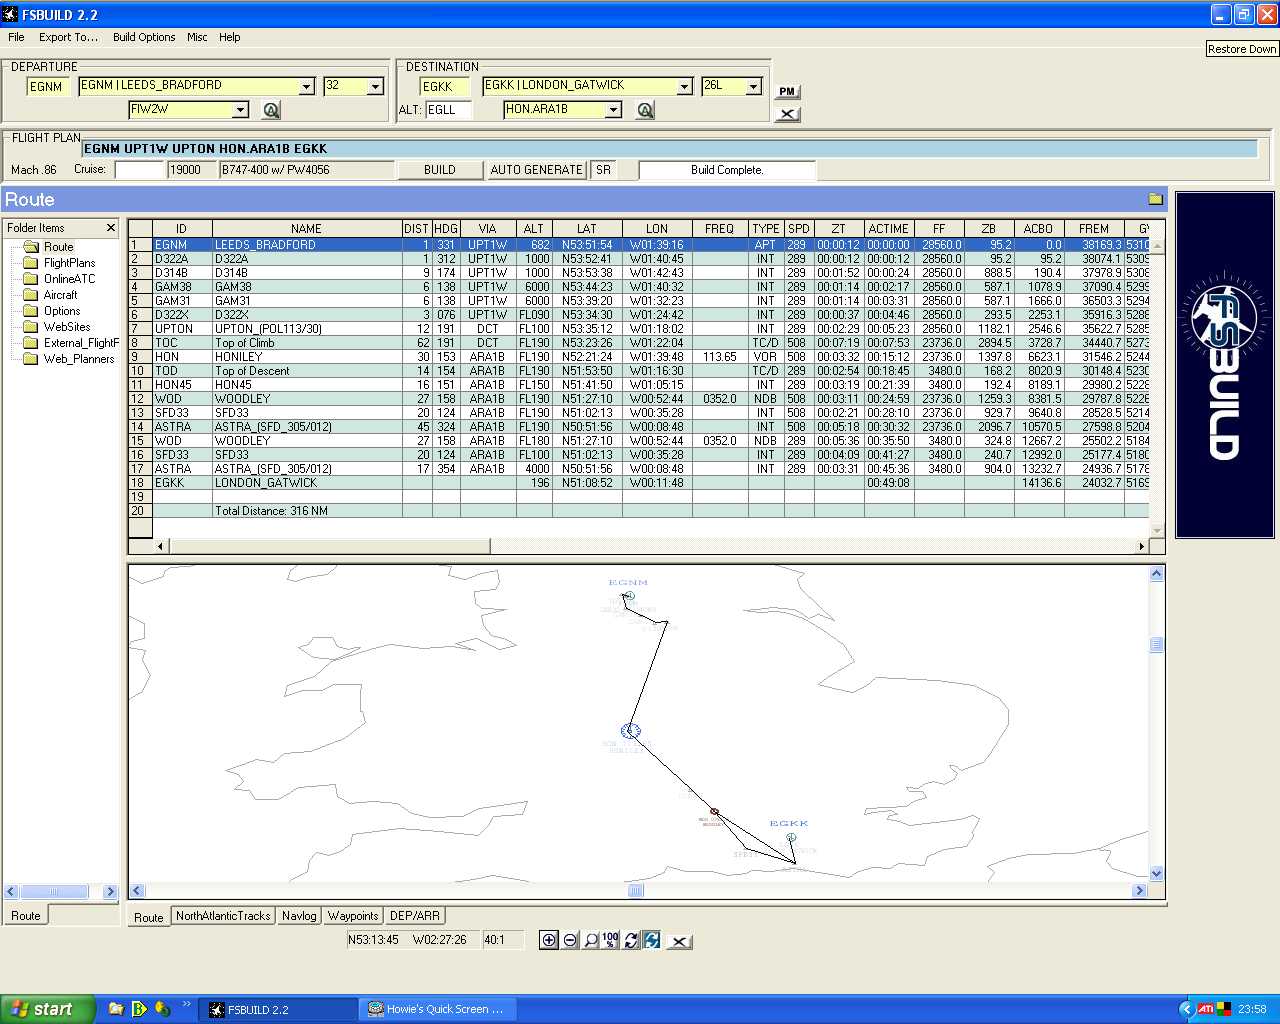Screen dimensions: 1280x1024
Task: Select the Top of Climb row
Action: pos(640,343)
